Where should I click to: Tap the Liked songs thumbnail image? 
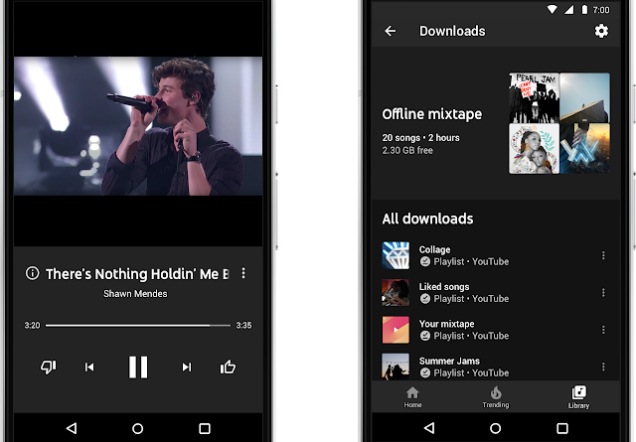(x=395, y=293)
